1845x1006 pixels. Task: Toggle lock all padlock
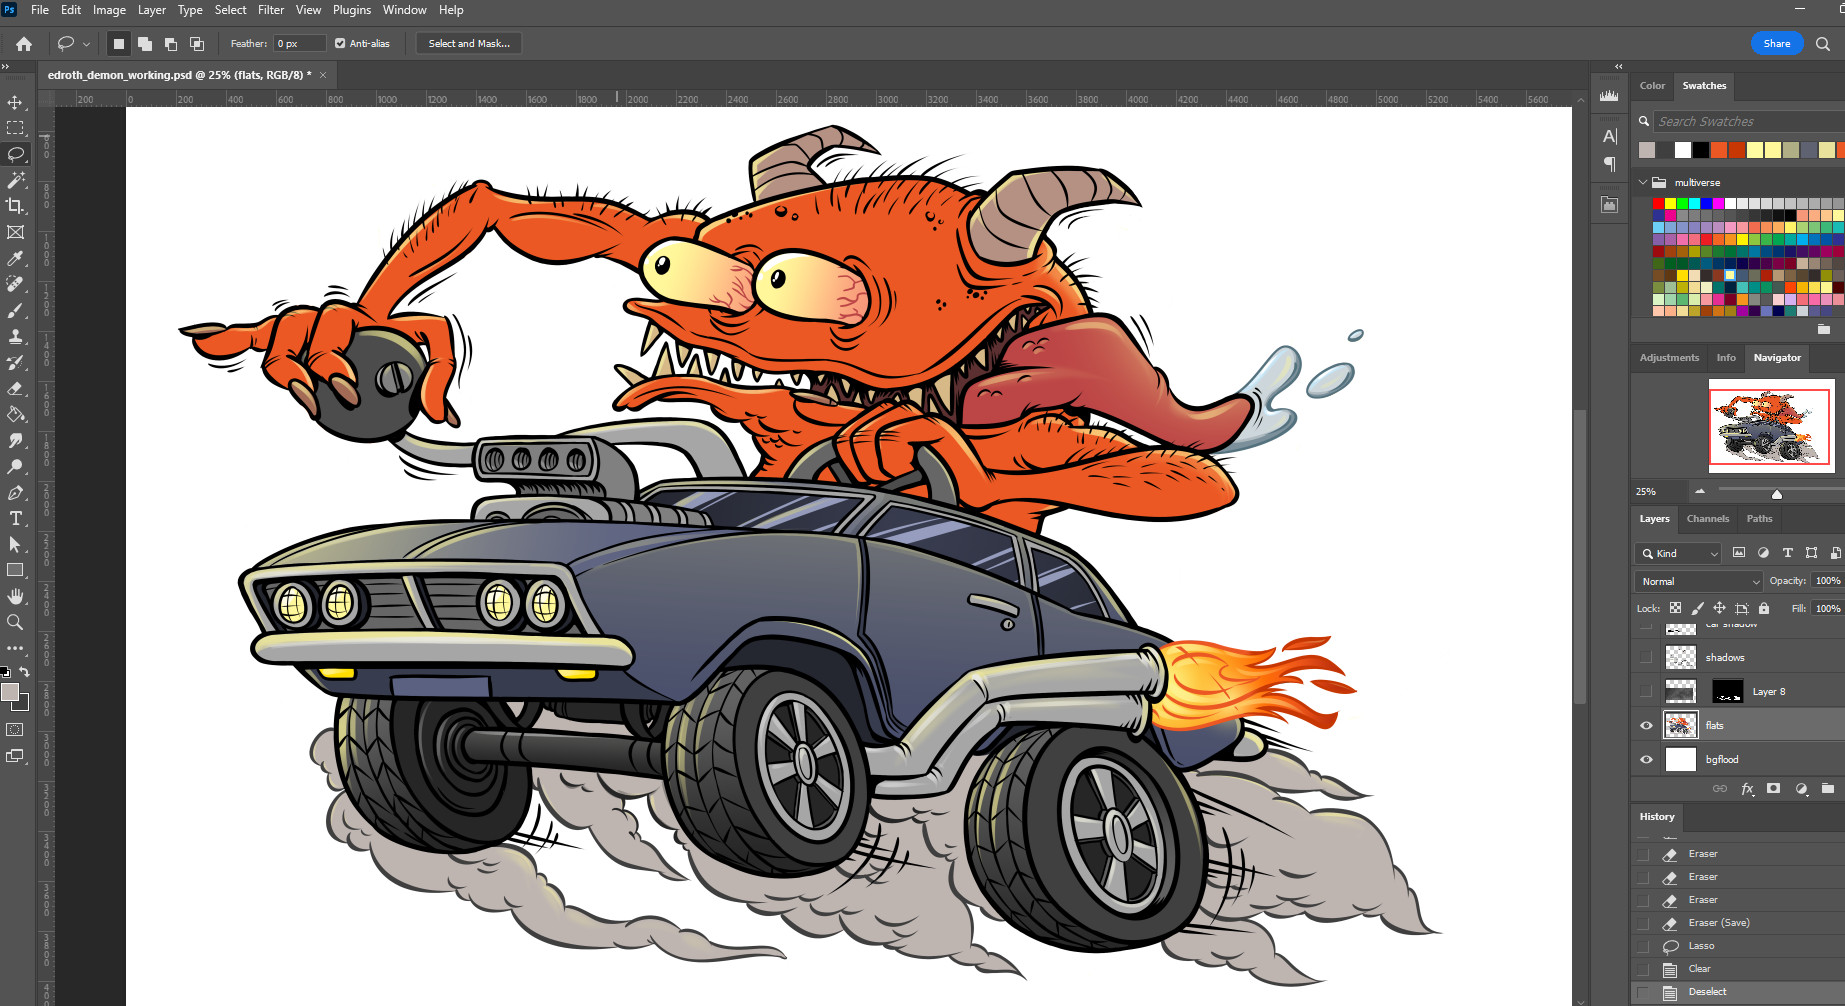(1764, 608)
